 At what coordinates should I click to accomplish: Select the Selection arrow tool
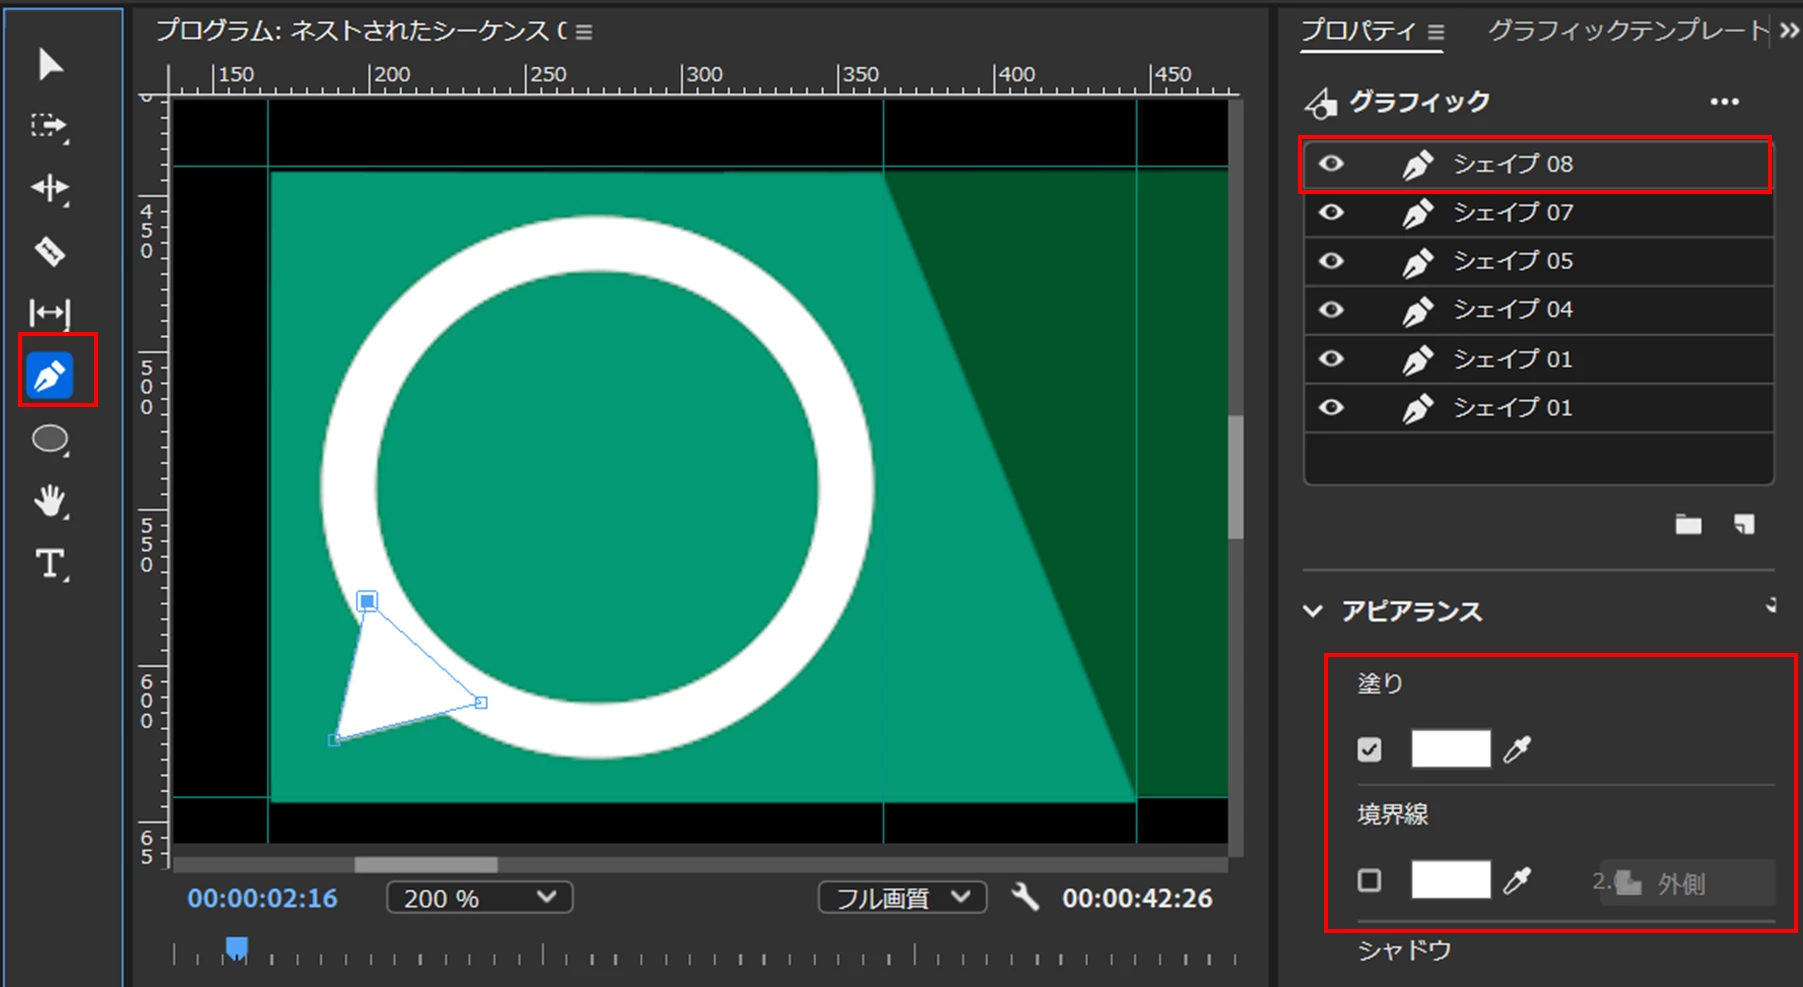(x=50, y=64)
